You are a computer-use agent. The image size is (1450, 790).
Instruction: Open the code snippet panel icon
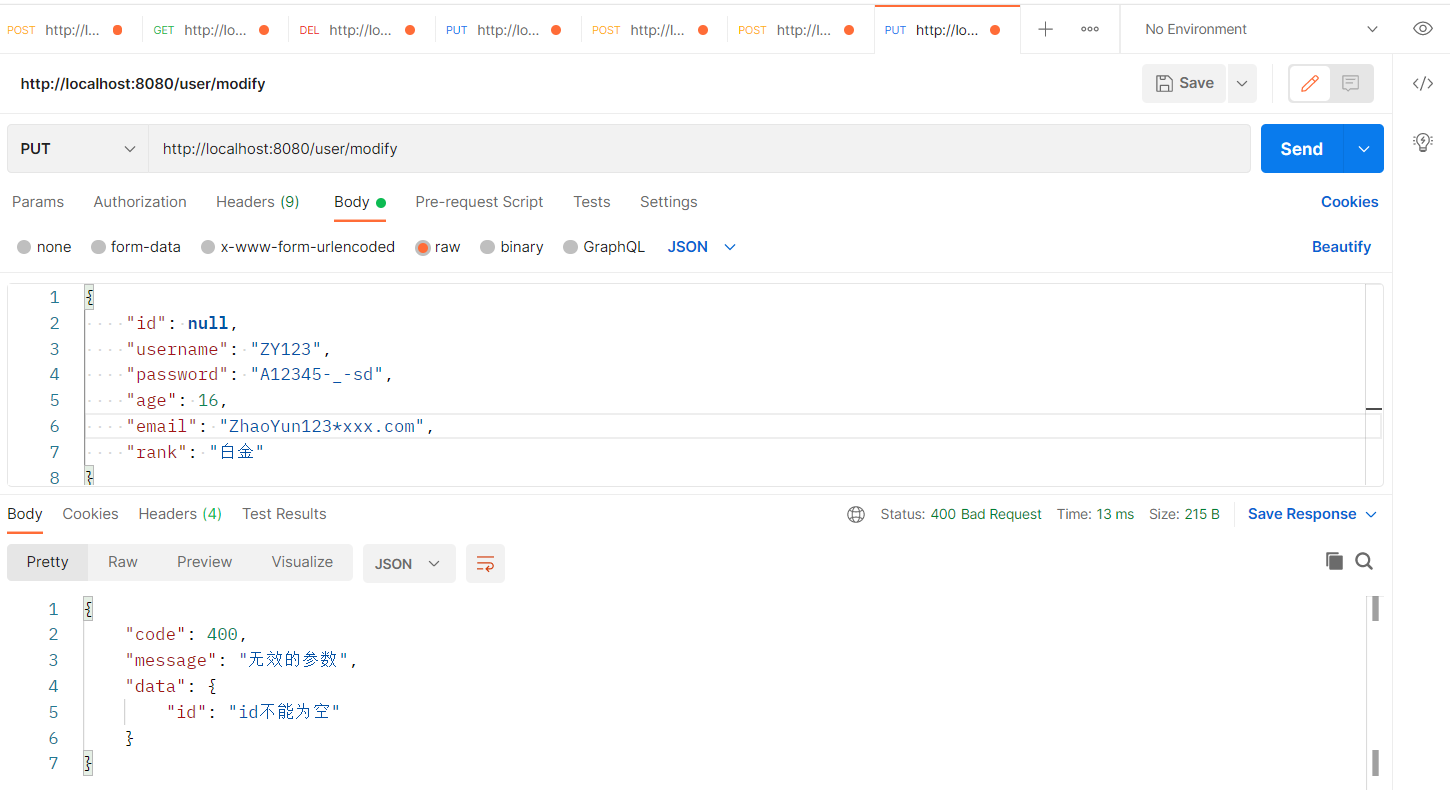1422,83
